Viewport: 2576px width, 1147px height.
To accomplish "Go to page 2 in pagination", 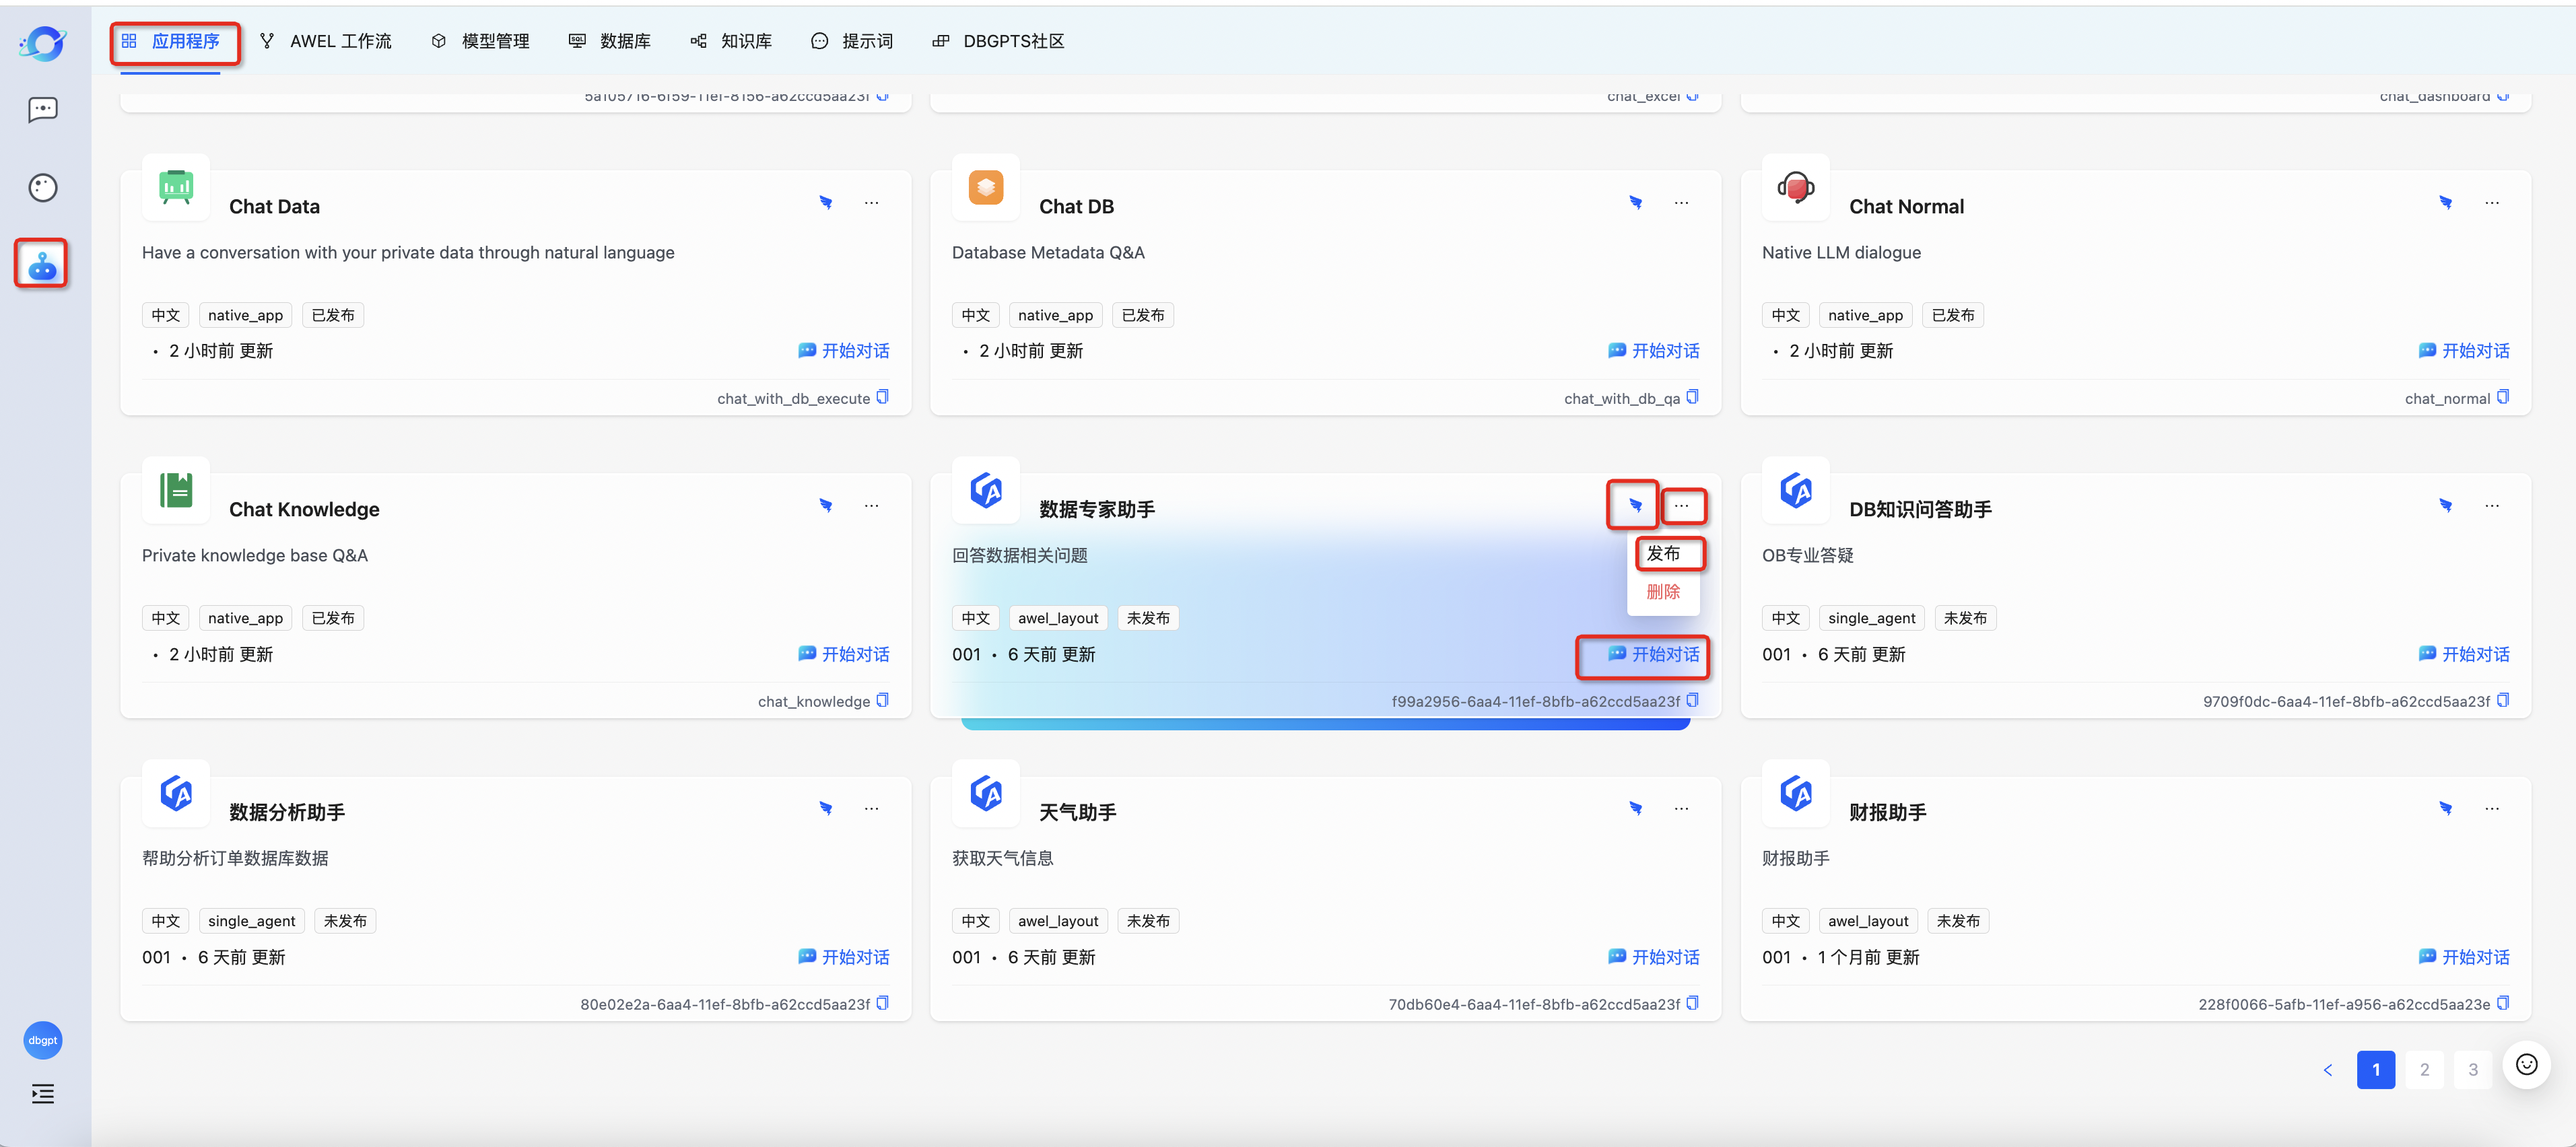I will pyautogui.click(x=2424, y=1069).
